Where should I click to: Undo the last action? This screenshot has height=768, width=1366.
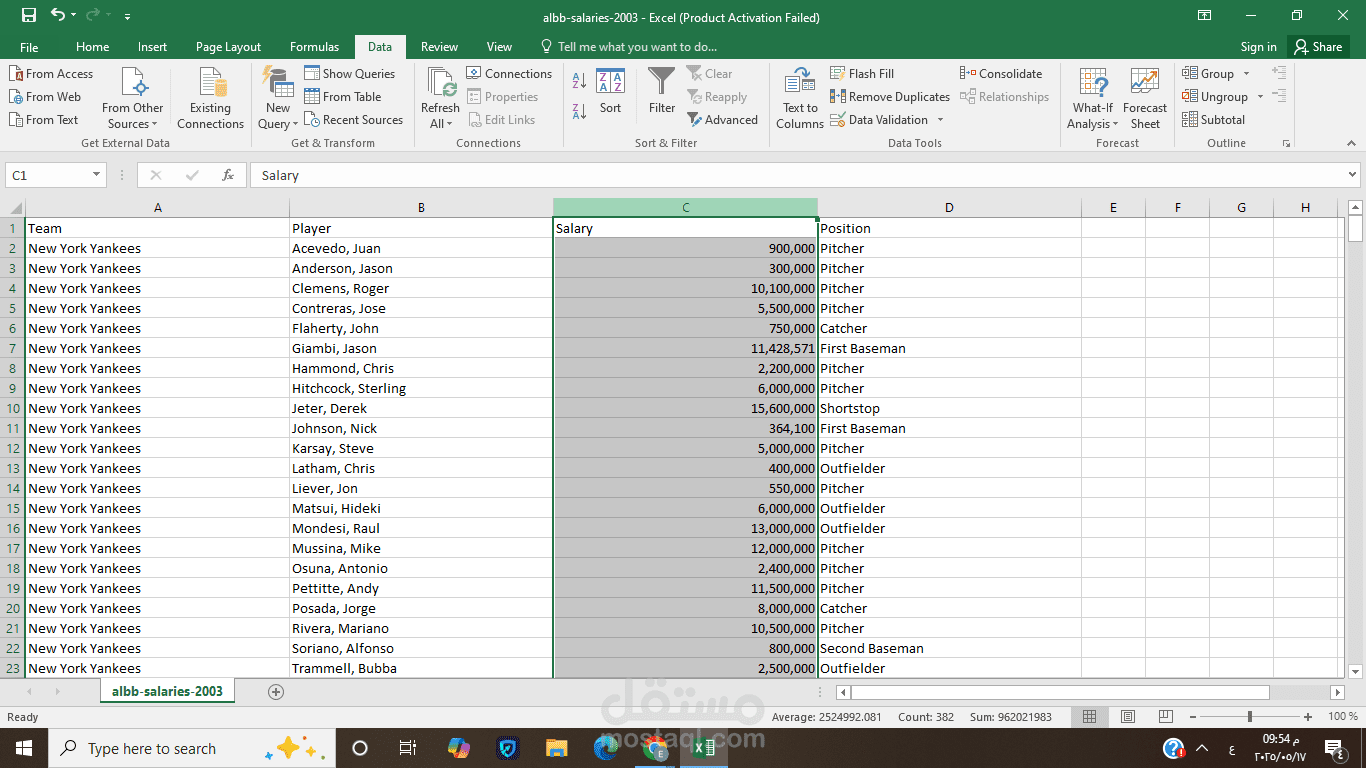pos(57,16)
